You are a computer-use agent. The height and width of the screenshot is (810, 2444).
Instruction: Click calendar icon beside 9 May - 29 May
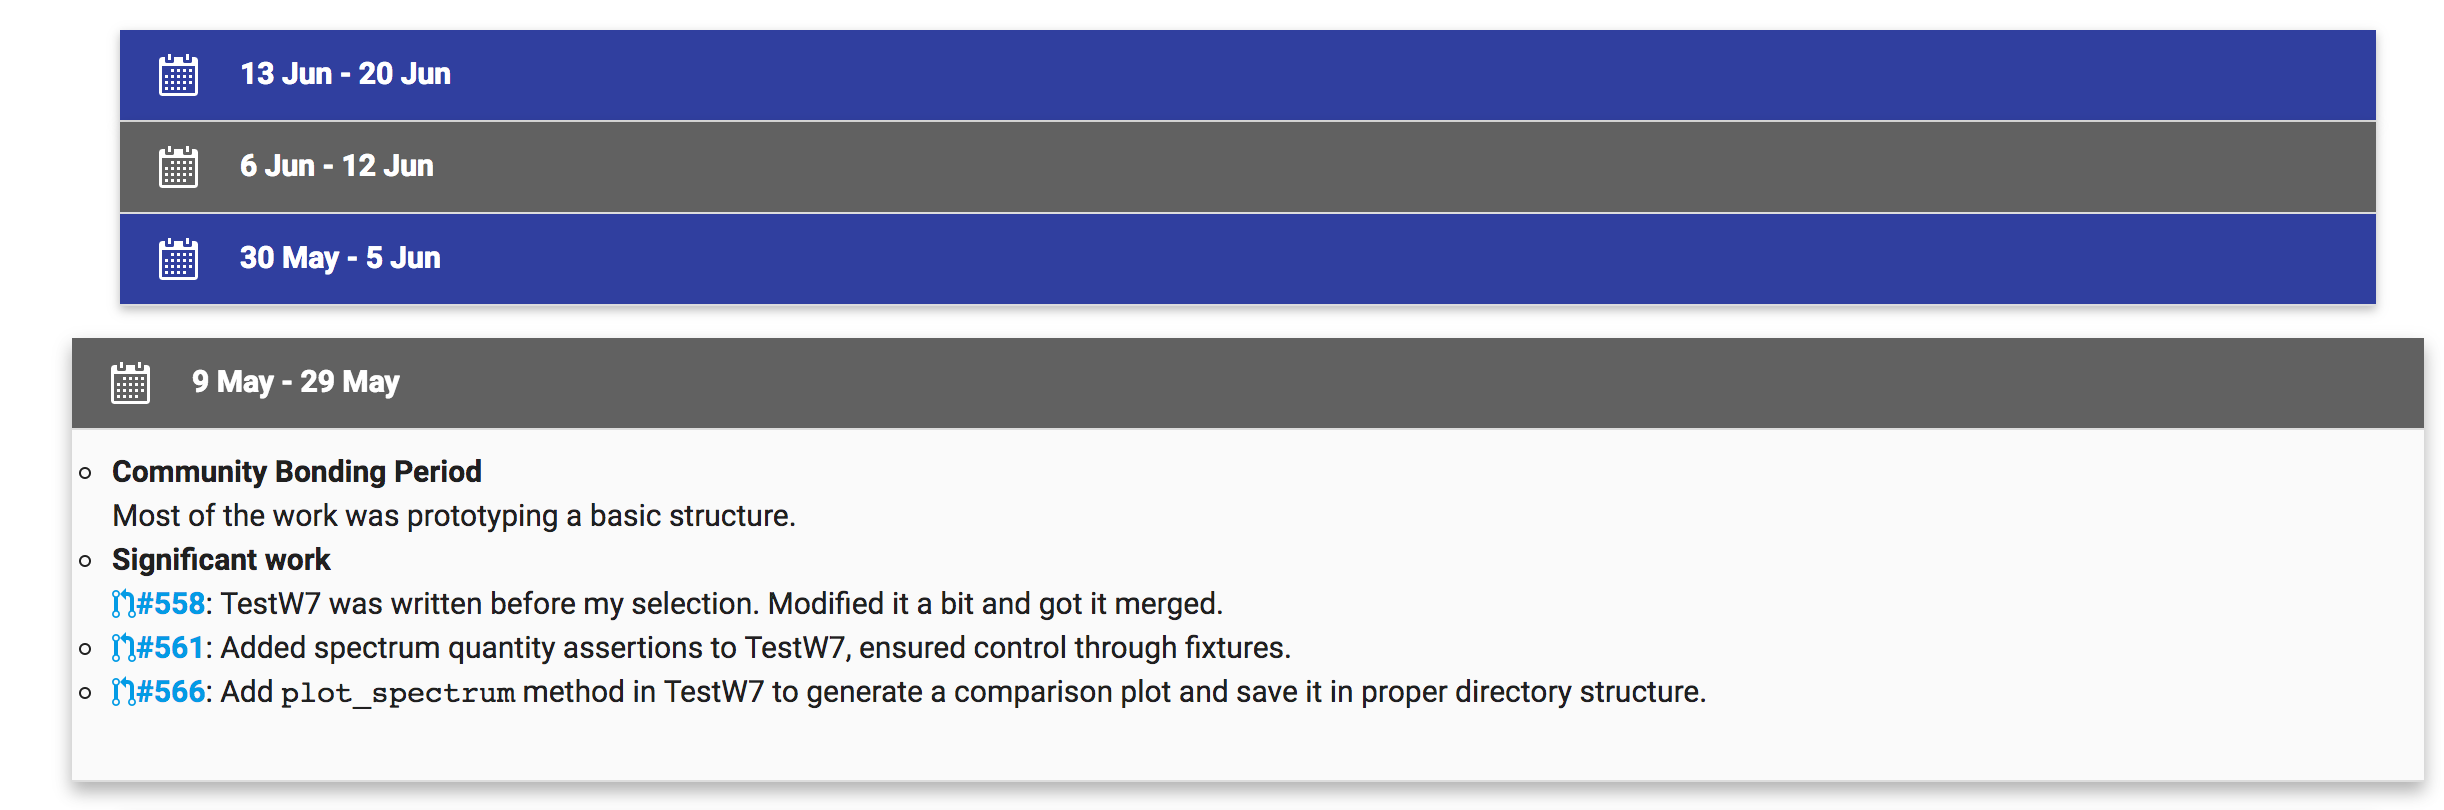(x=130, y=383)
